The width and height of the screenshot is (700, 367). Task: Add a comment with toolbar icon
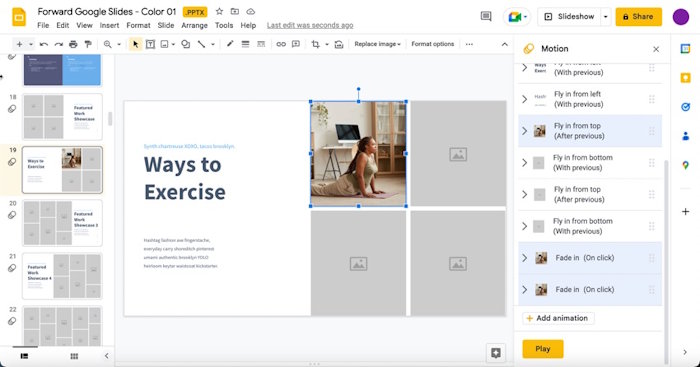tap(296, 44)
